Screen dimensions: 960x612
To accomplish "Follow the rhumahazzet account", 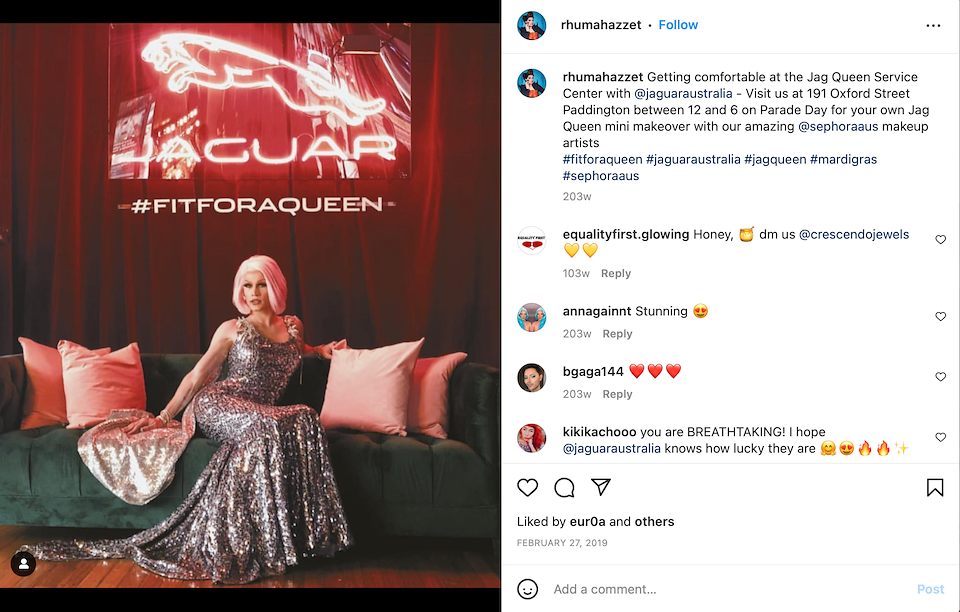I will pyautogui.click(x=678, y=25).
